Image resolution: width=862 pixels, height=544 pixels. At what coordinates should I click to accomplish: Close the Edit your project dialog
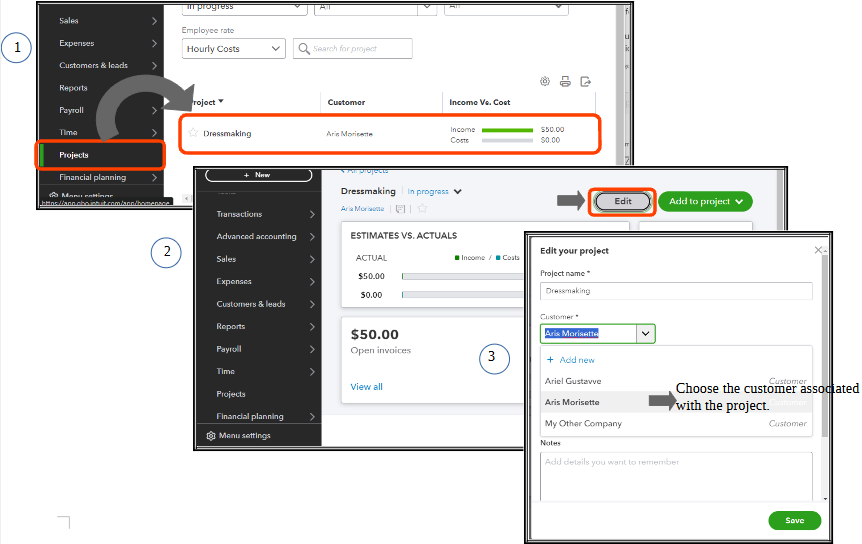[x=818, y=250]
